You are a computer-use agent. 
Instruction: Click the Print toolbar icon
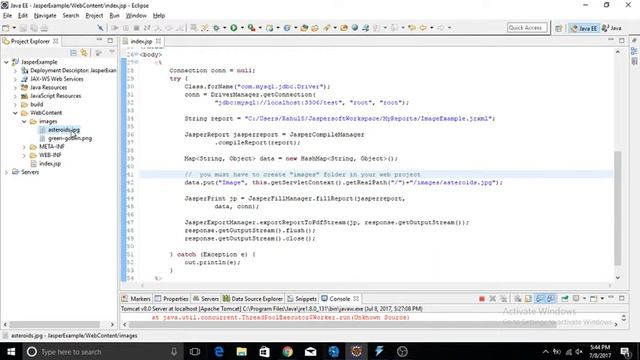[x=44, y=28]
